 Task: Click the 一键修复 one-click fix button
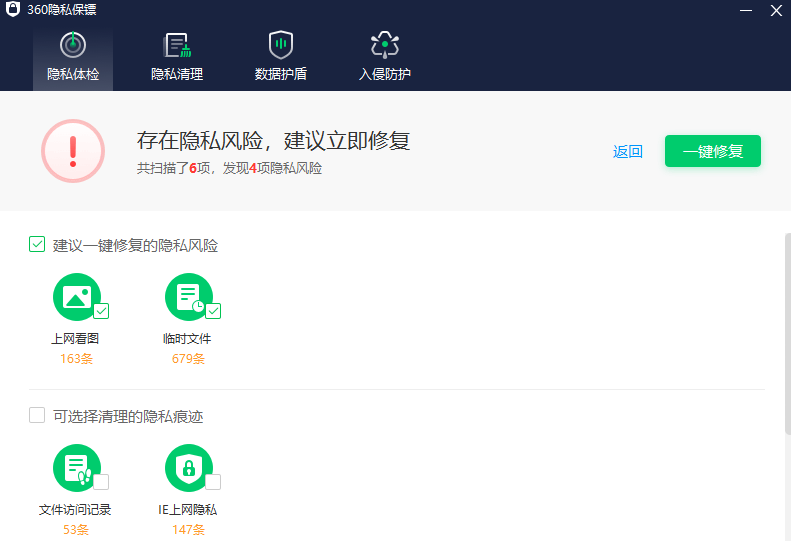[713, 151]
